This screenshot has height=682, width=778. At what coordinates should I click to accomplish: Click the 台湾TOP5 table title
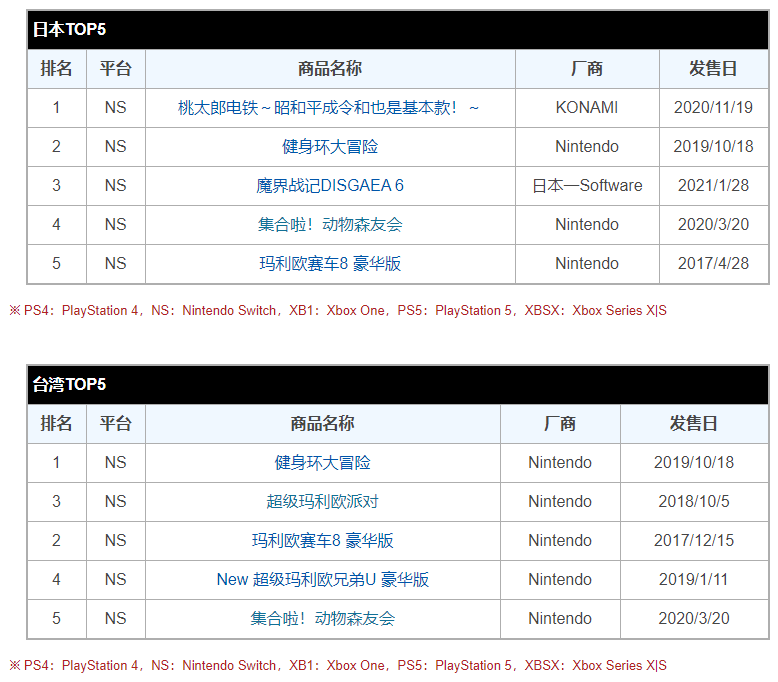click(x=69, y=384)
